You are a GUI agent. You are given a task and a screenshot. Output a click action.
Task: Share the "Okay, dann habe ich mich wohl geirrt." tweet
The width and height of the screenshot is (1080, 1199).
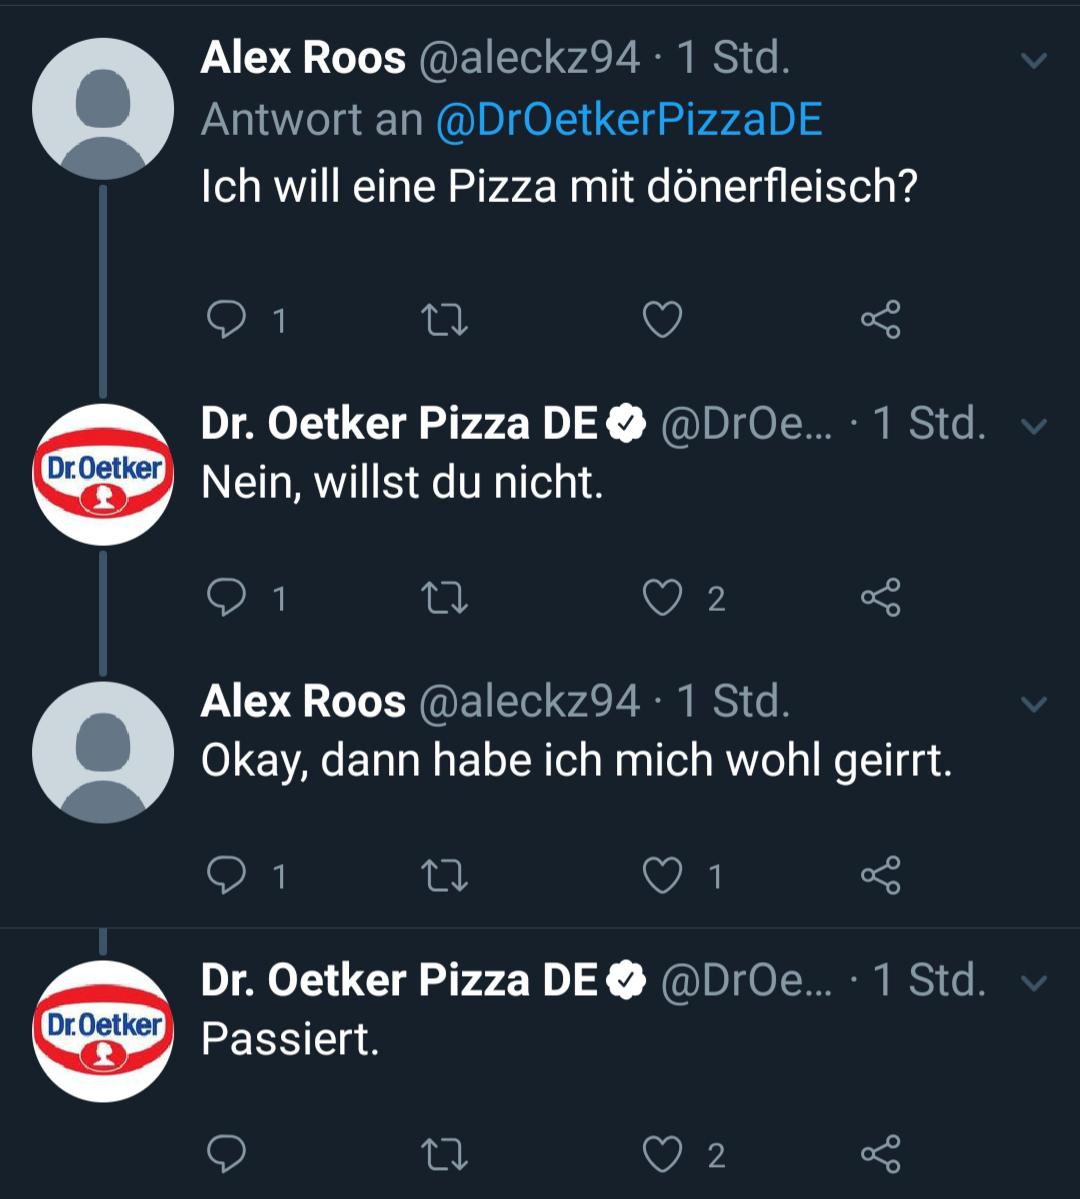coord(880,876)
